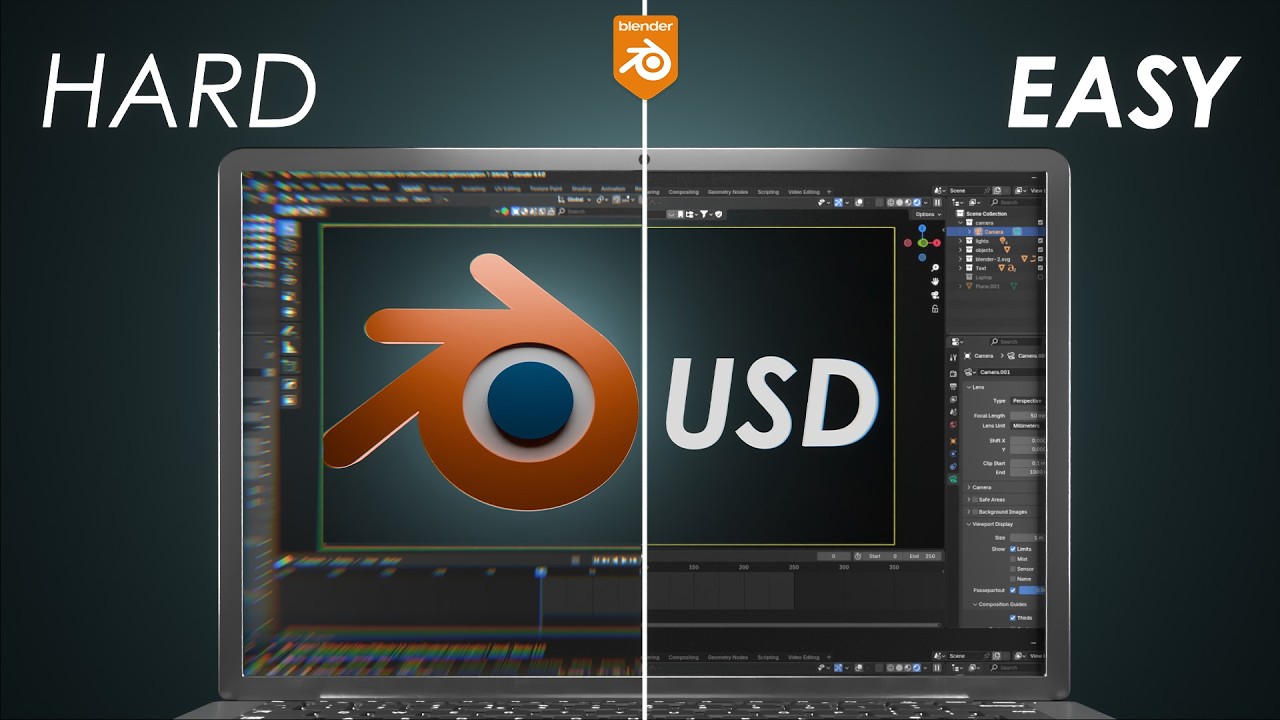Open the Output properties tab
This screenshot has height=720, width=1280.
(x=953, y=386)
